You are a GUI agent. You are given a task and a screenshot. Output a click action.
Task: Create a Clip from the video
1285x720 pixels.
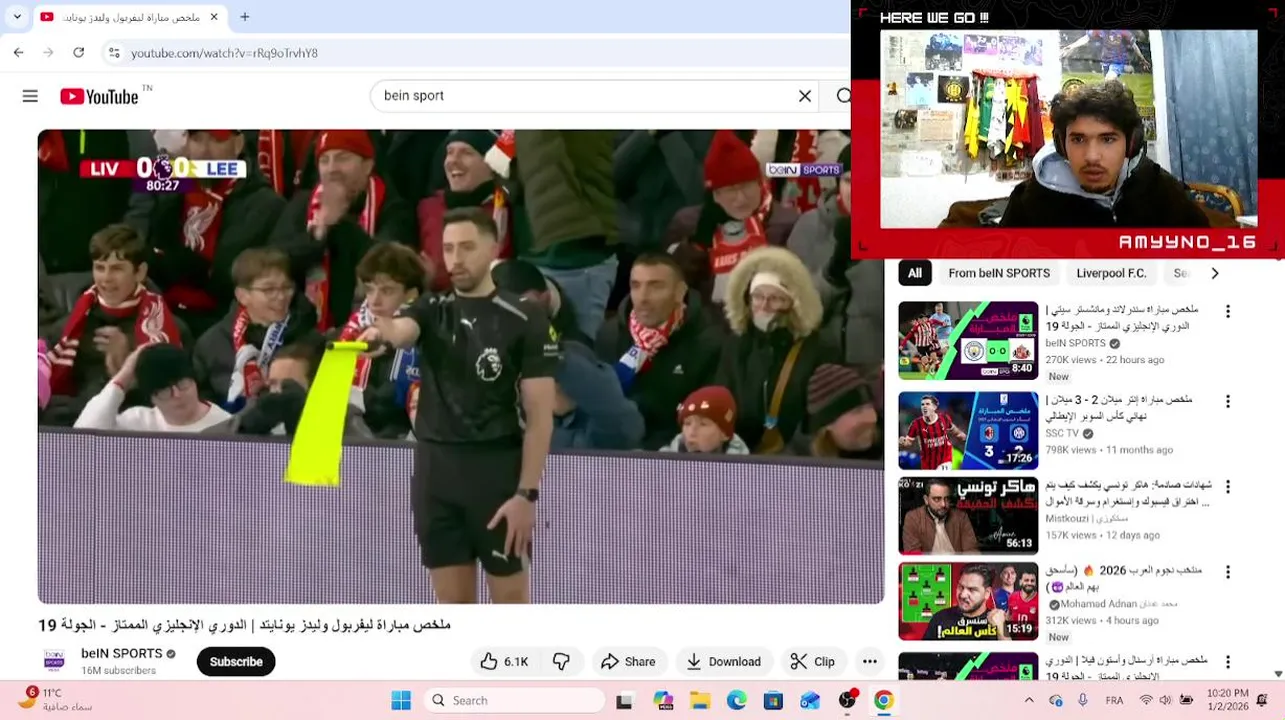[812, 661]
